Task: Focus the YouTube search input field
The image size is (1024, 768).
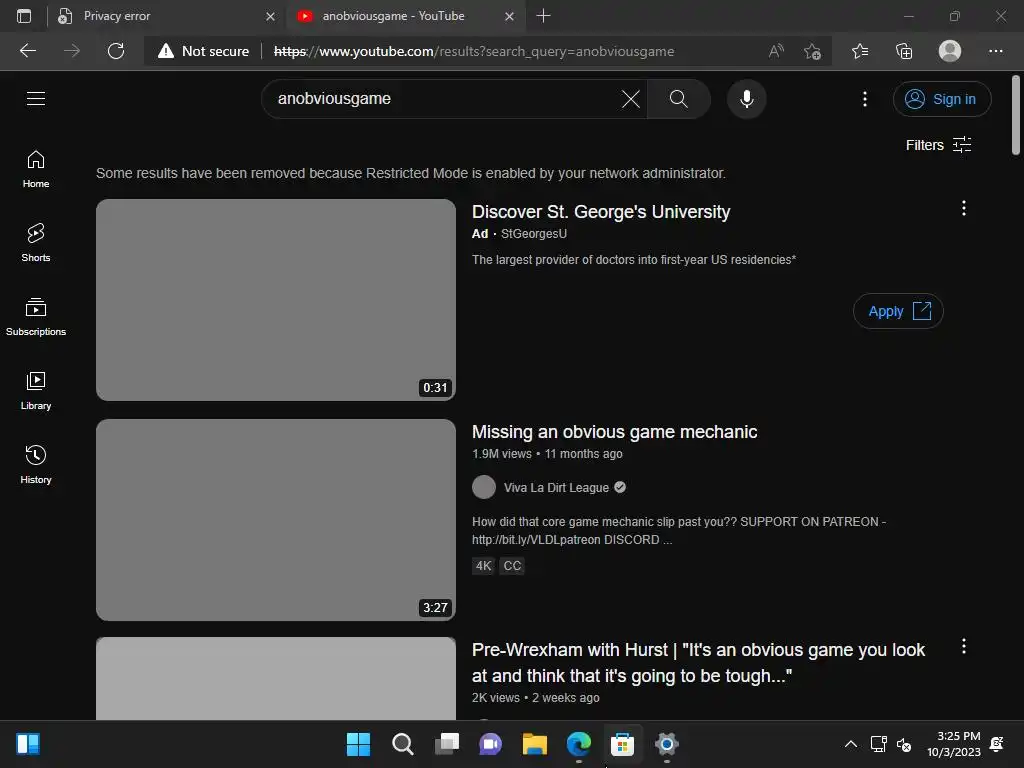Action: pos(444,99)
